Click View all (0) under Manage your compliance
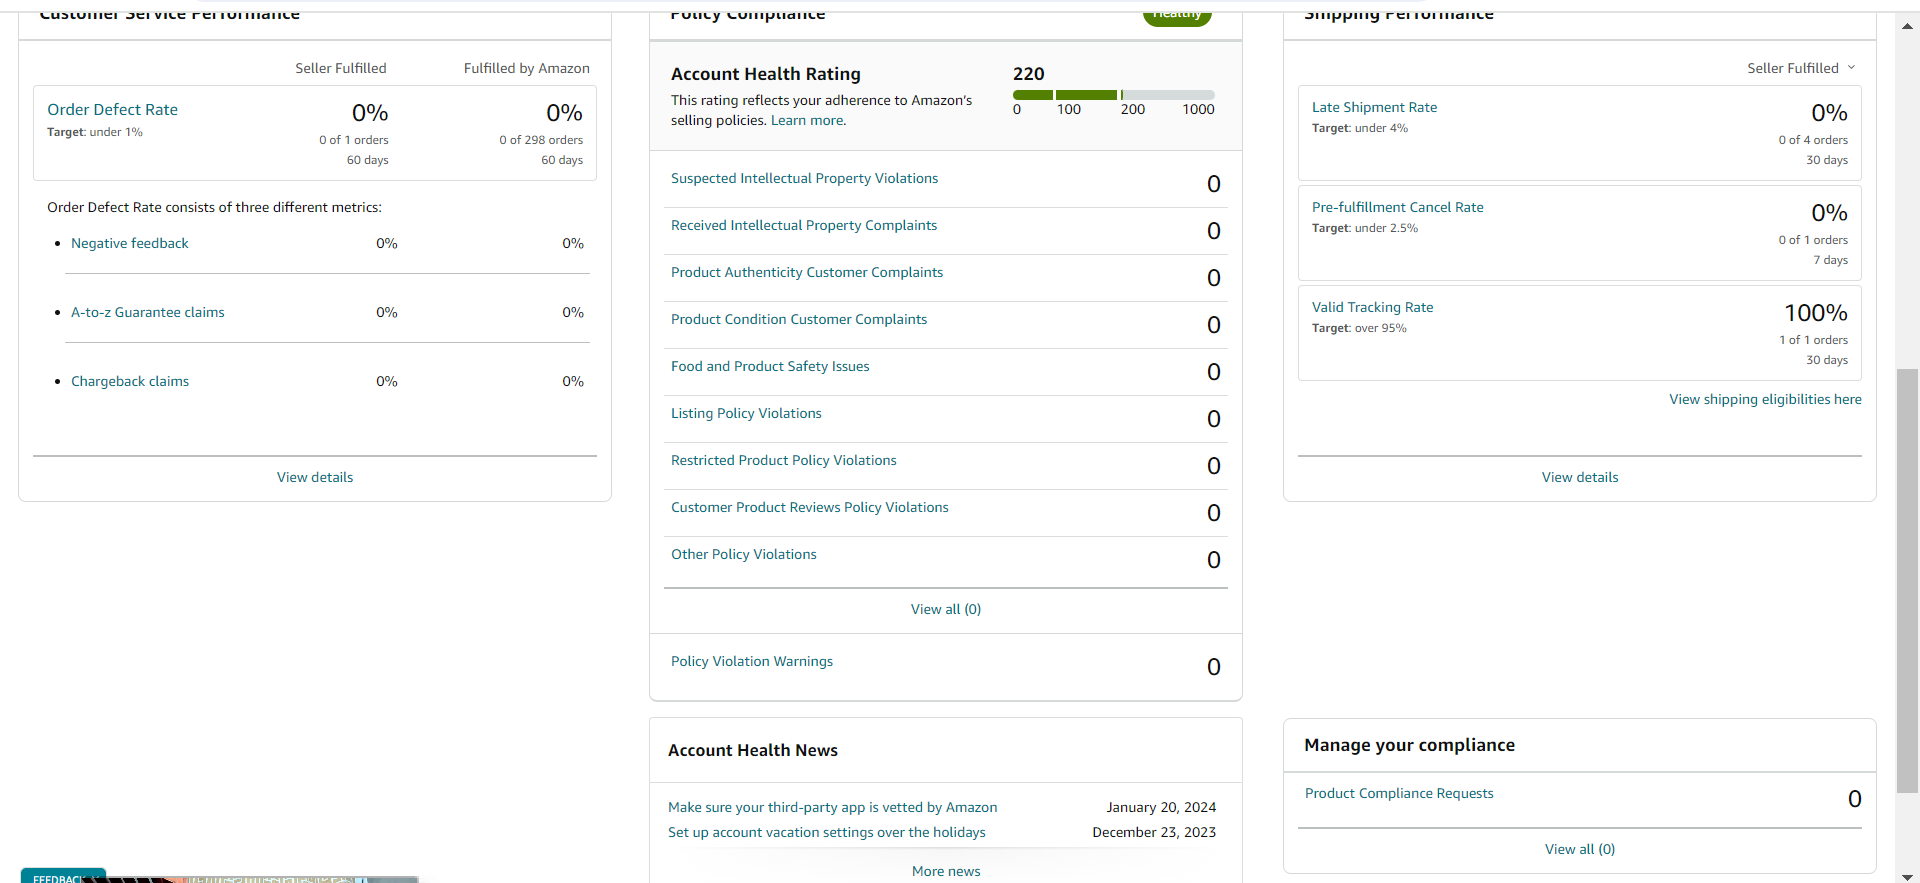 click(1580, 849)
